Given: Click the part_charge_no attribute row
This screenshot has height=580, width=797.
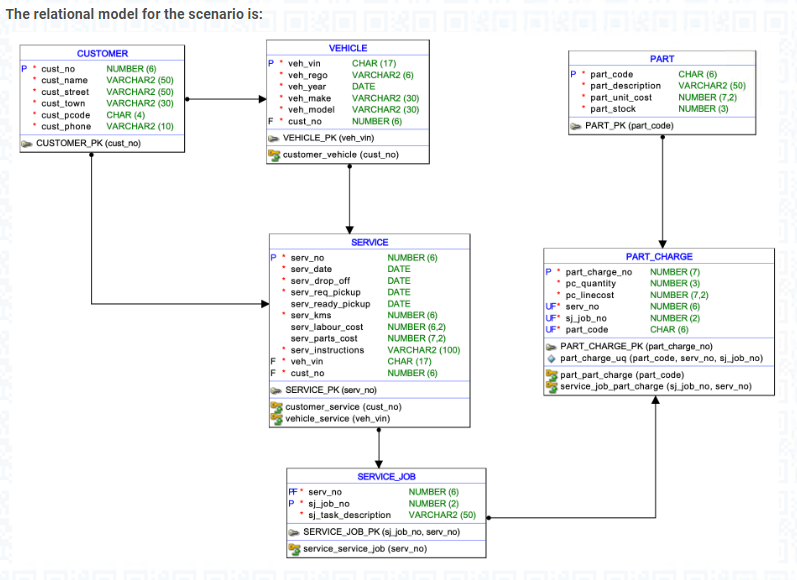Looking at the screenshot, I should (659, 272).
